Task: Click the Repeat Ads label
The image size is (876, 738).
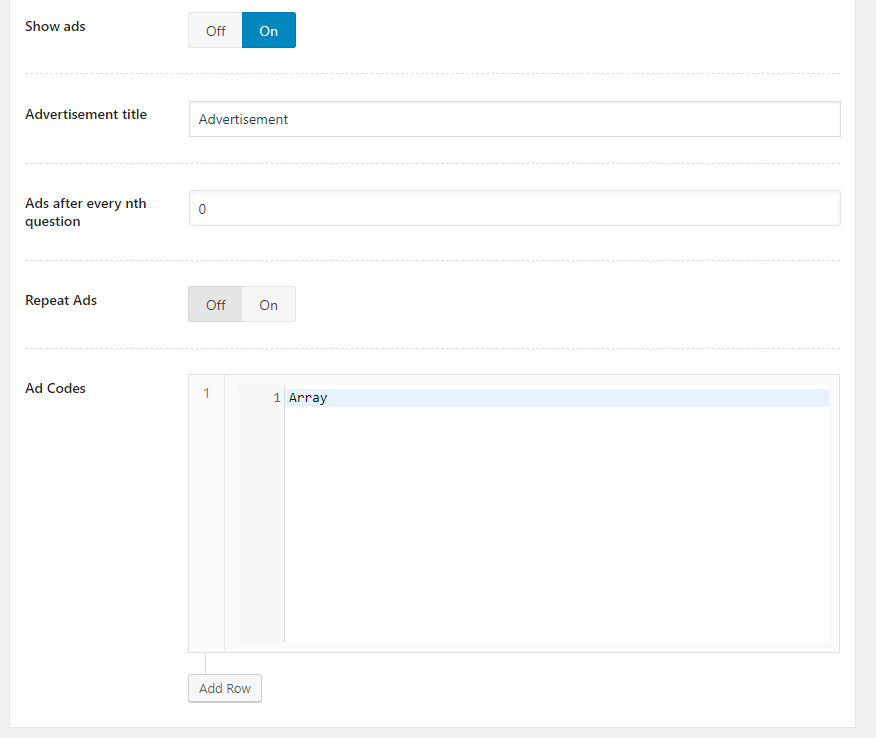Action: click(x=61, y=300)
